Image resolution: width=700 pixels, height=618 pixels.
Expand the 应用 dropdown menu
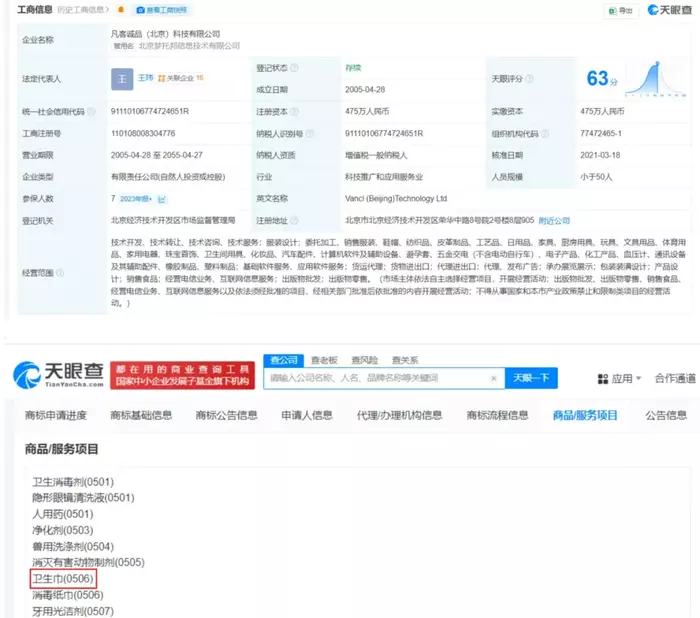point(640,379)
